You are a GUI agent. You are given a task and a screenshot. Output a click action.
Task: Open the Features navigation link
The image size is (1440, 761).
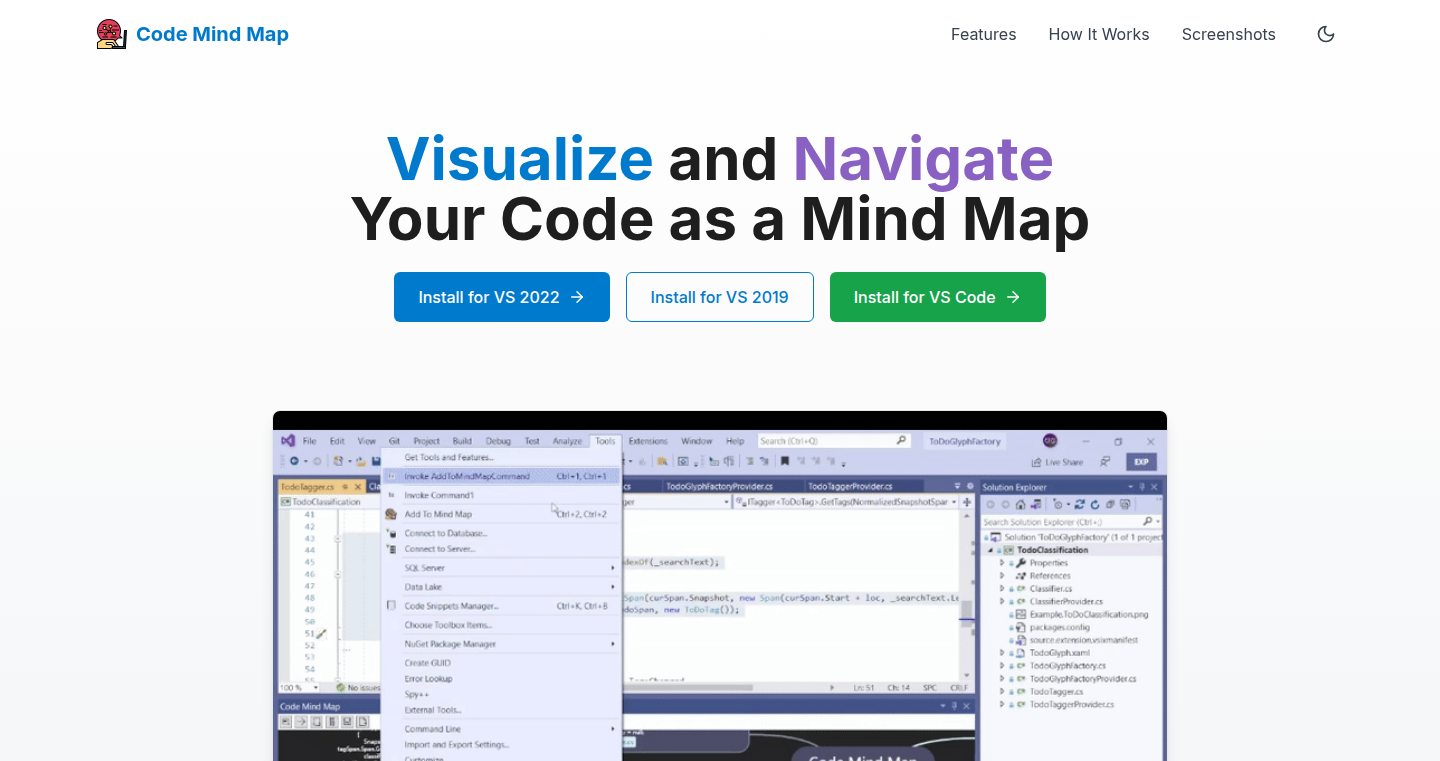pos(983,34)
